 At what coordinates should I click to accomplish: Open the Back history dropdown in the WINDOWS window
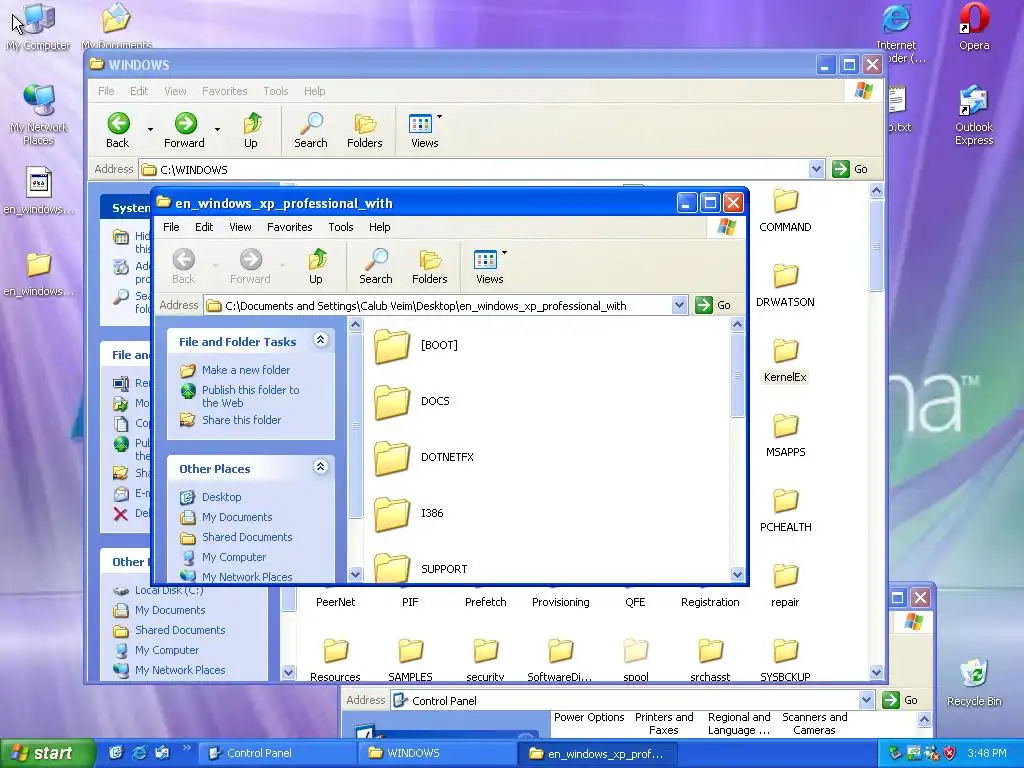tap(150, 130)
